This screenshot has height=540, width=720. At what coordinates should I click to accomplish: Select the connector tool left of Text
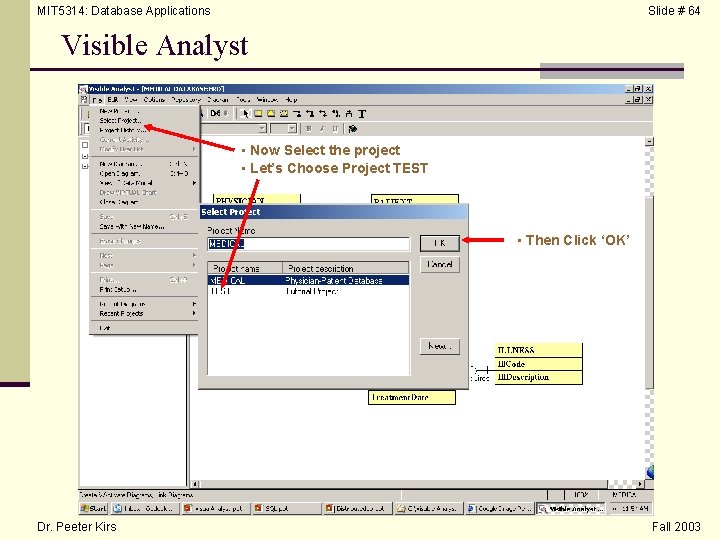tap(349, 114)
